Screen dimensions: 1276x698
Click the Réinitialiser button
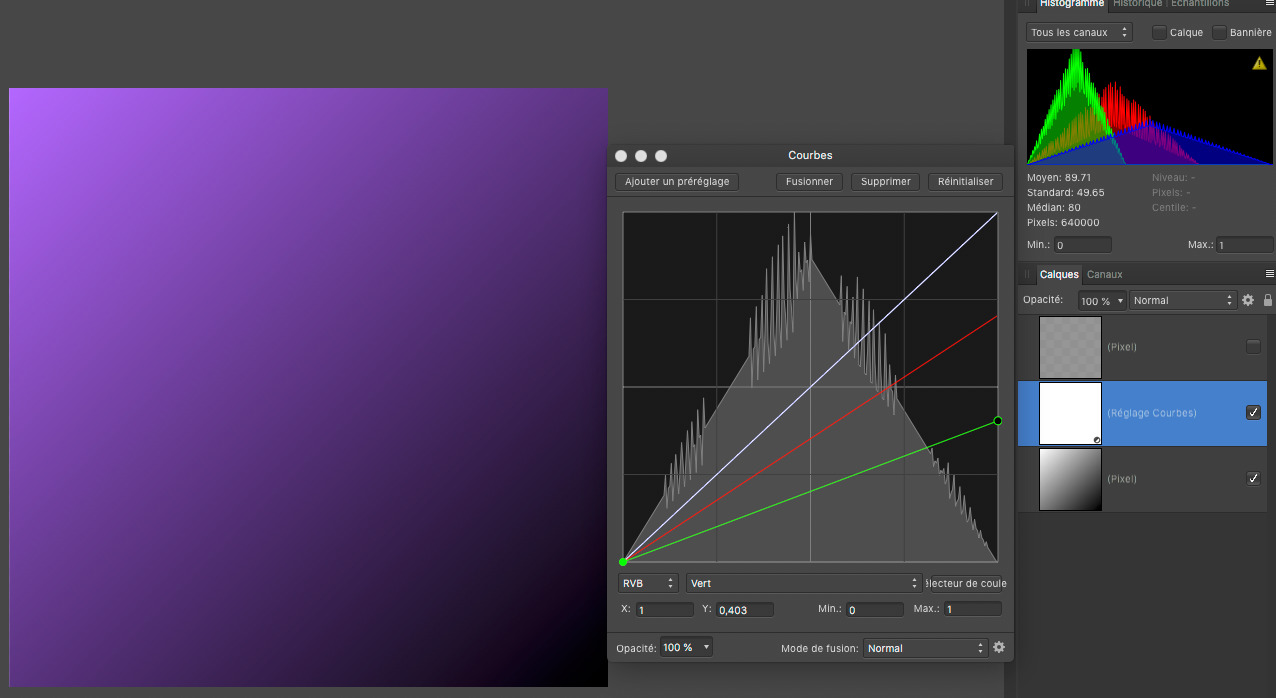[x=965, y=182]
